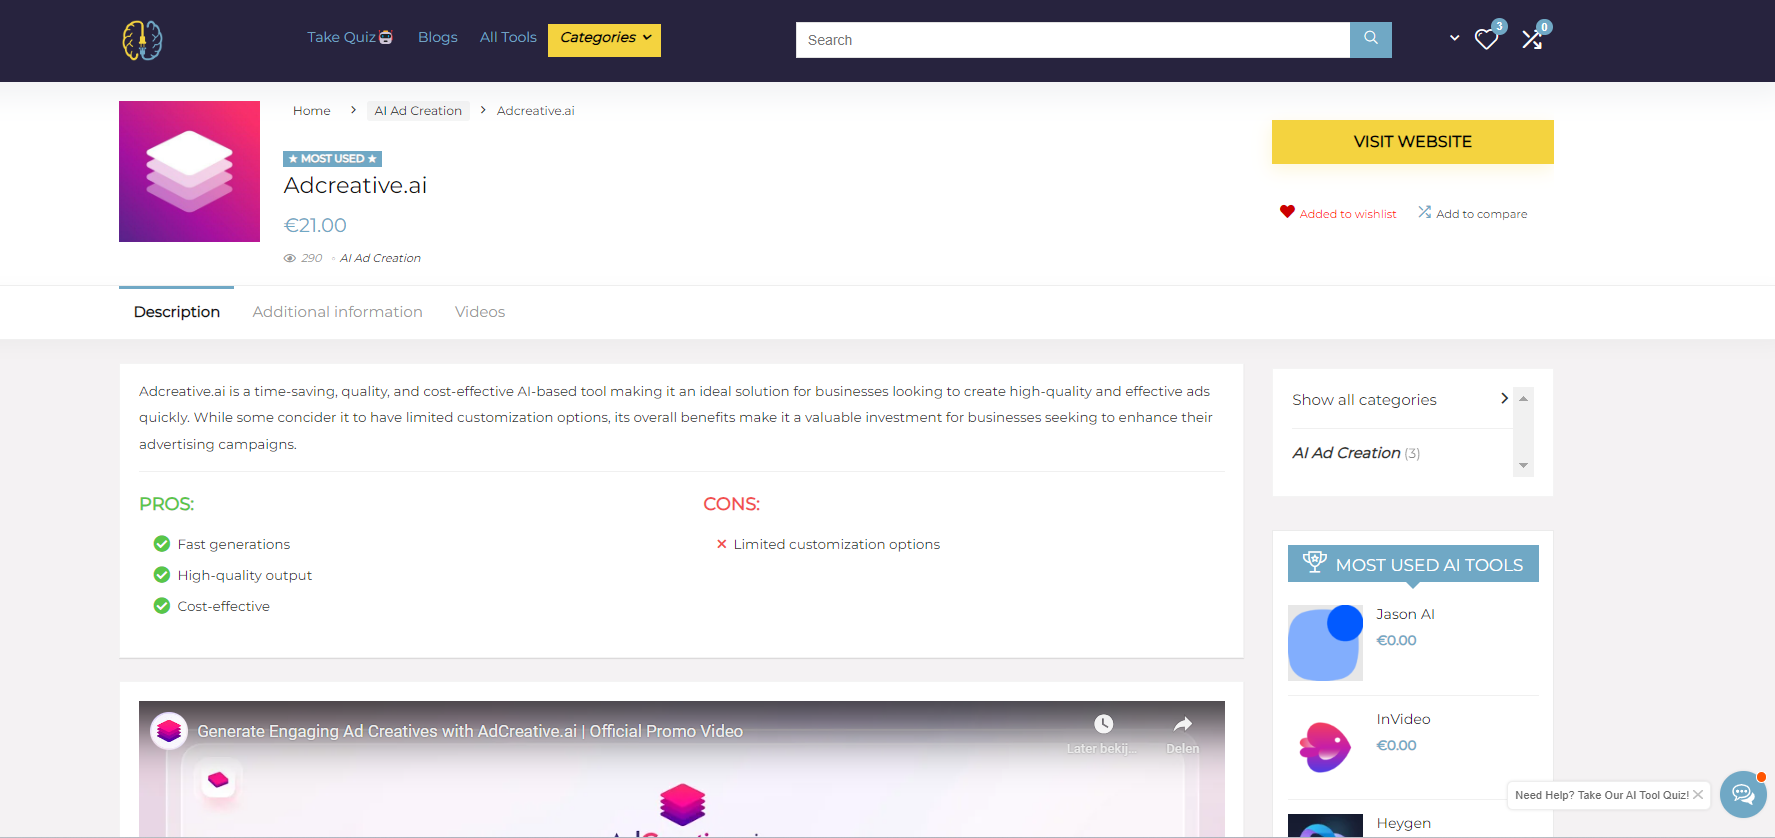Viewport: 1775px width, 838px height.
Task: Click the AI Ad Creation breadcrumb
Action: [x=418, y=111]
